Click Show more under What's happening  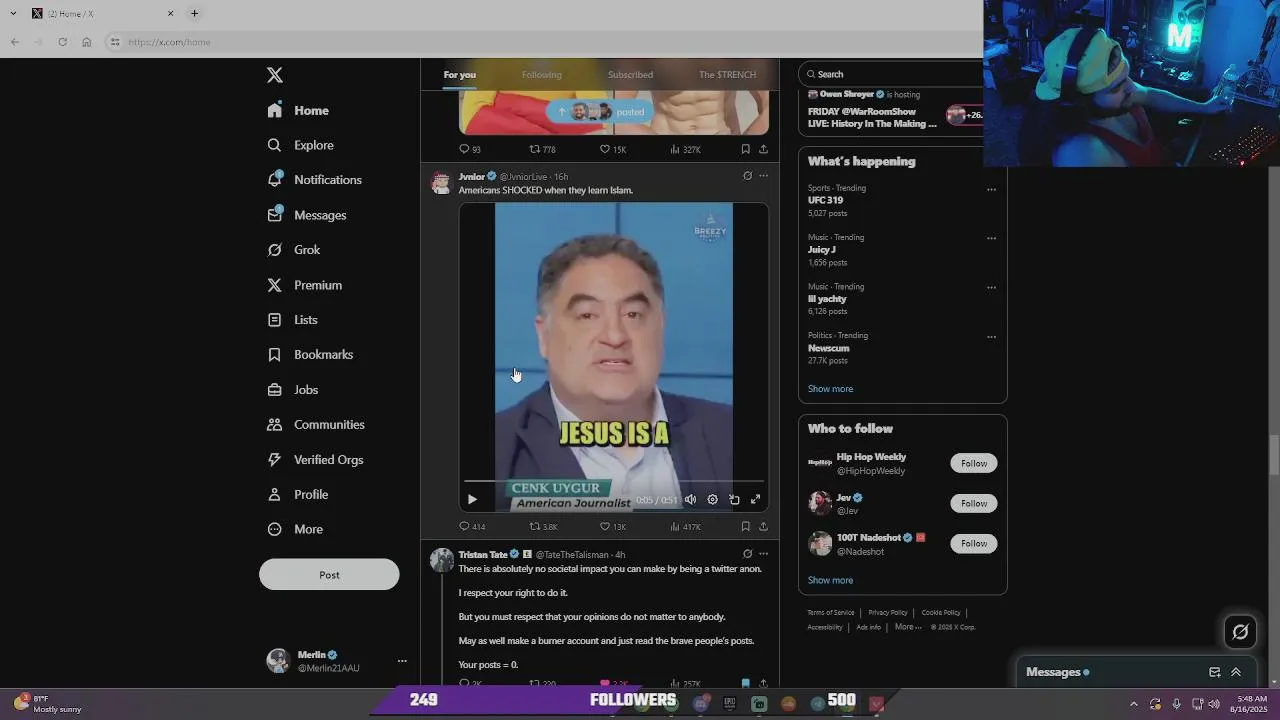[x=830, y=389]
